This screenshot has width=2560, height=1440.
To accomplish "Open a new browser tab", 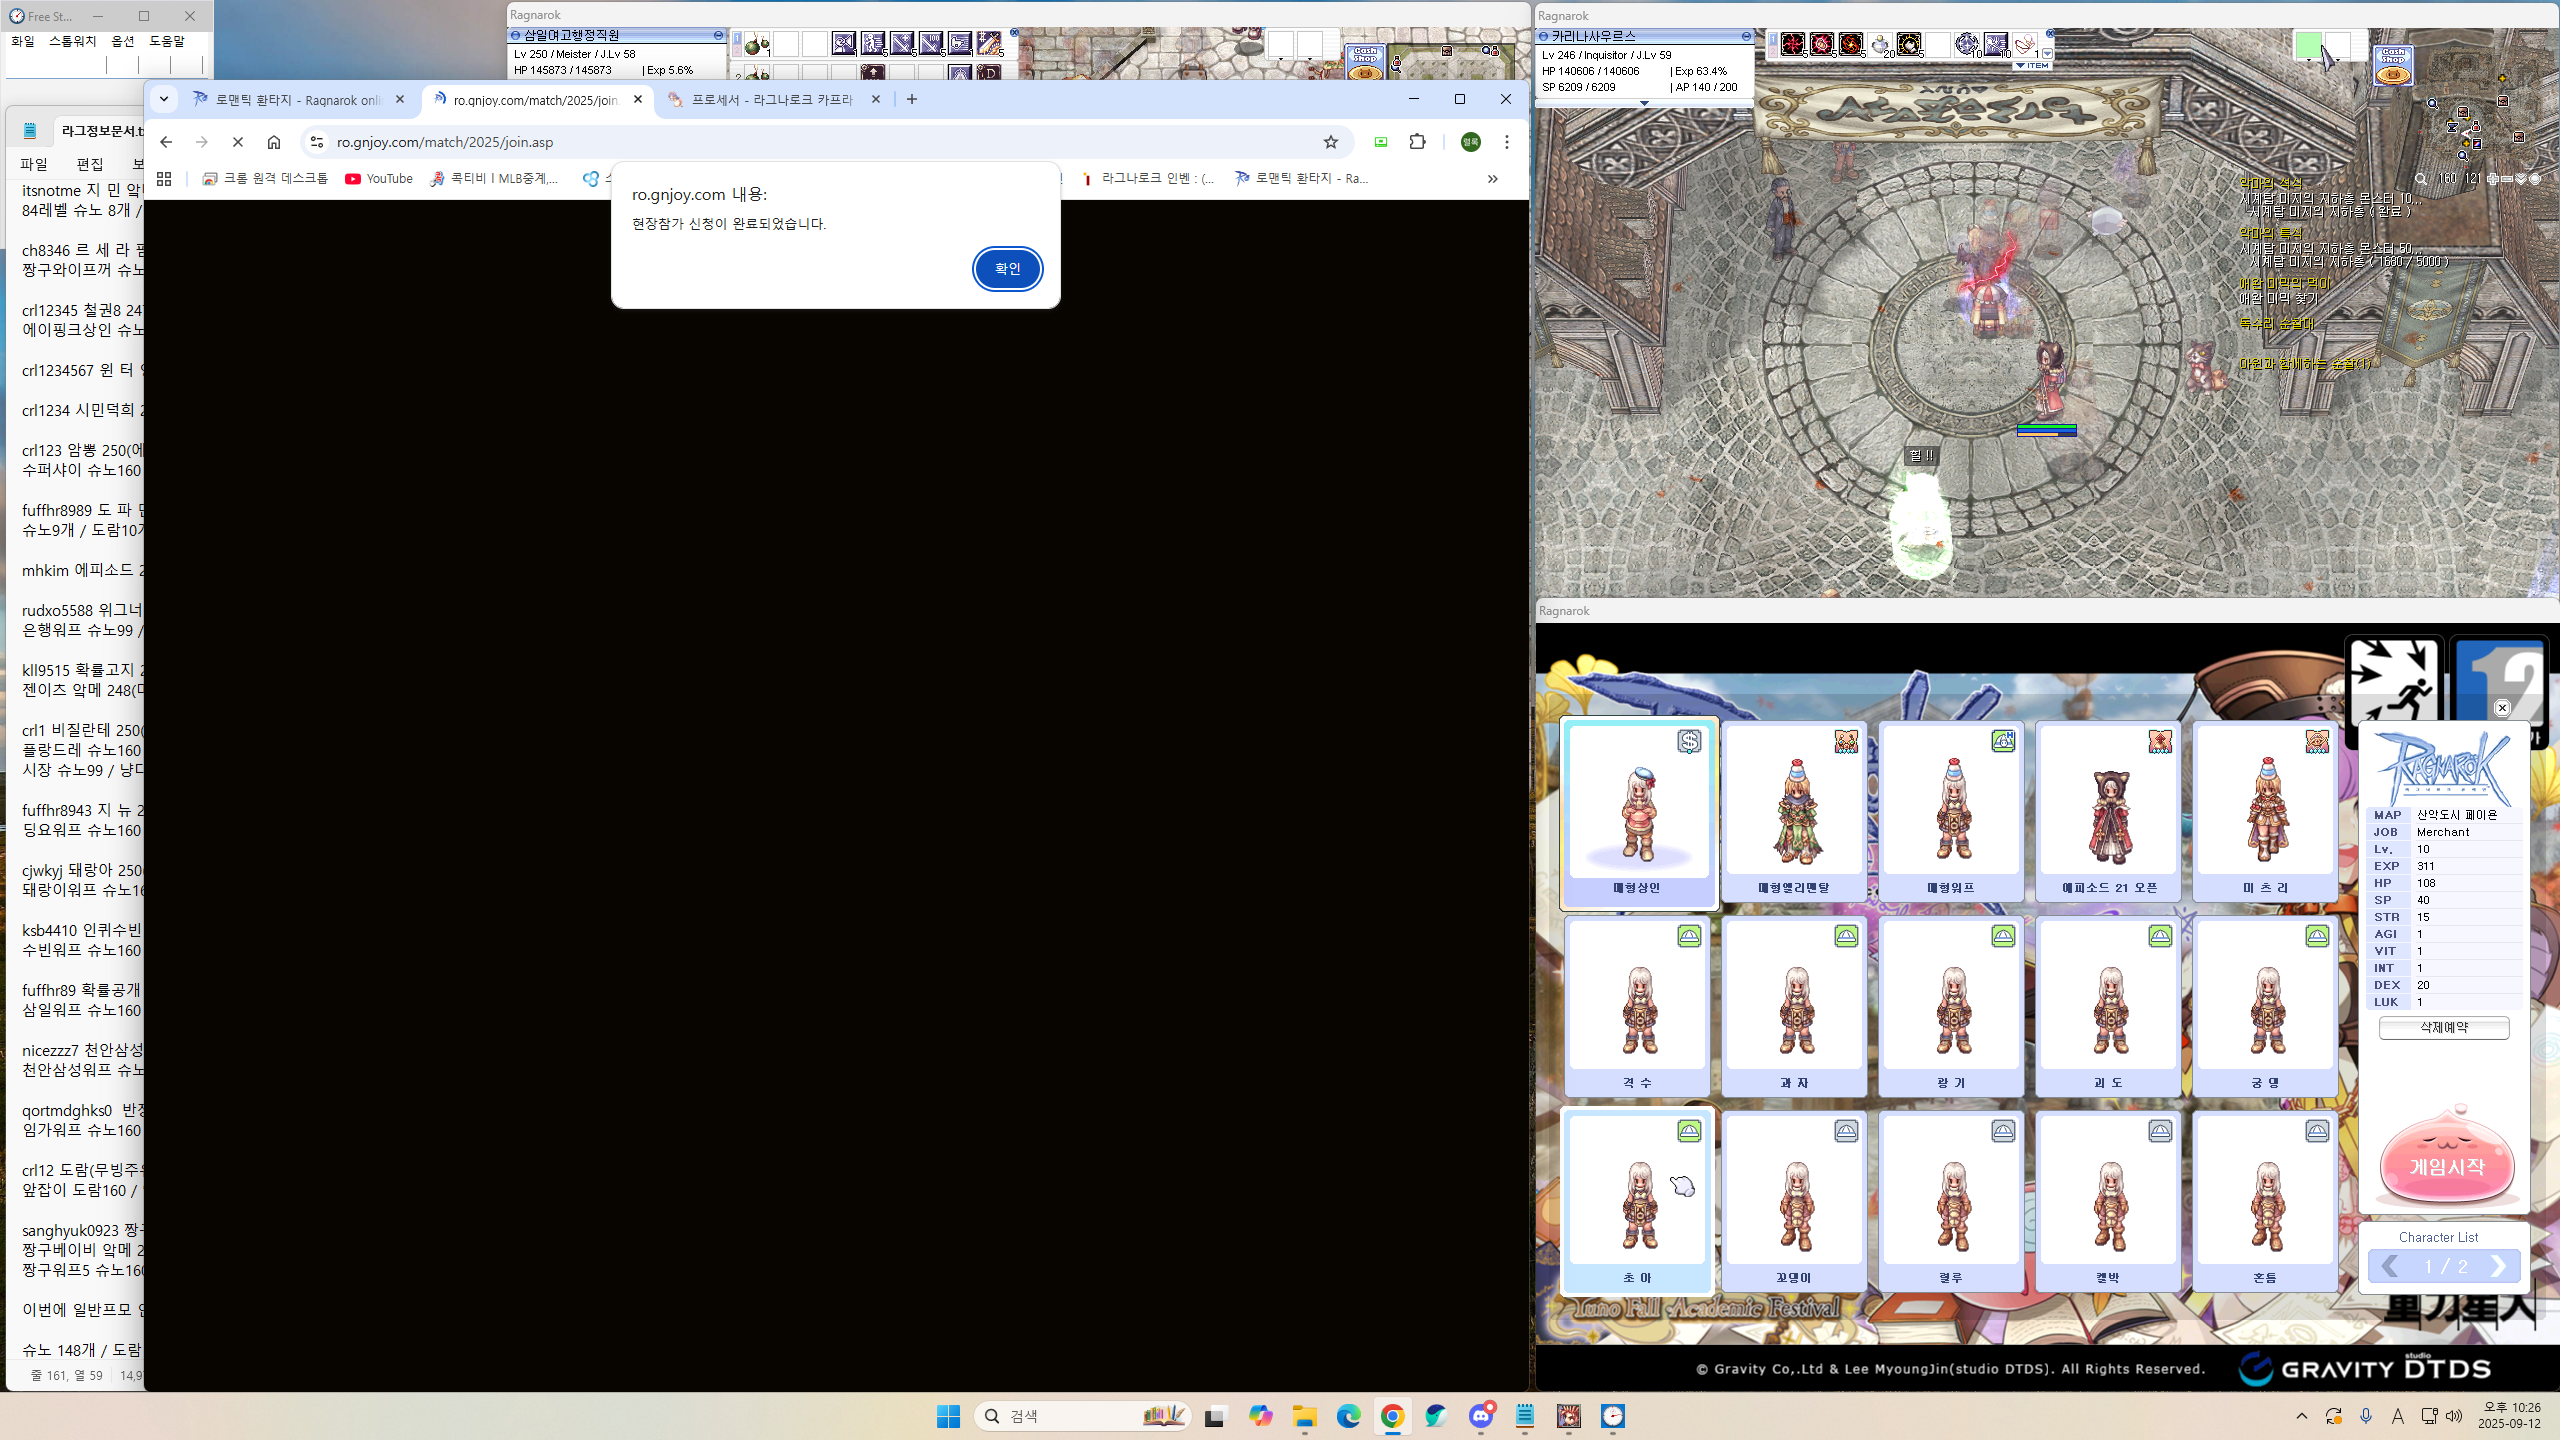I will [912, 99].
